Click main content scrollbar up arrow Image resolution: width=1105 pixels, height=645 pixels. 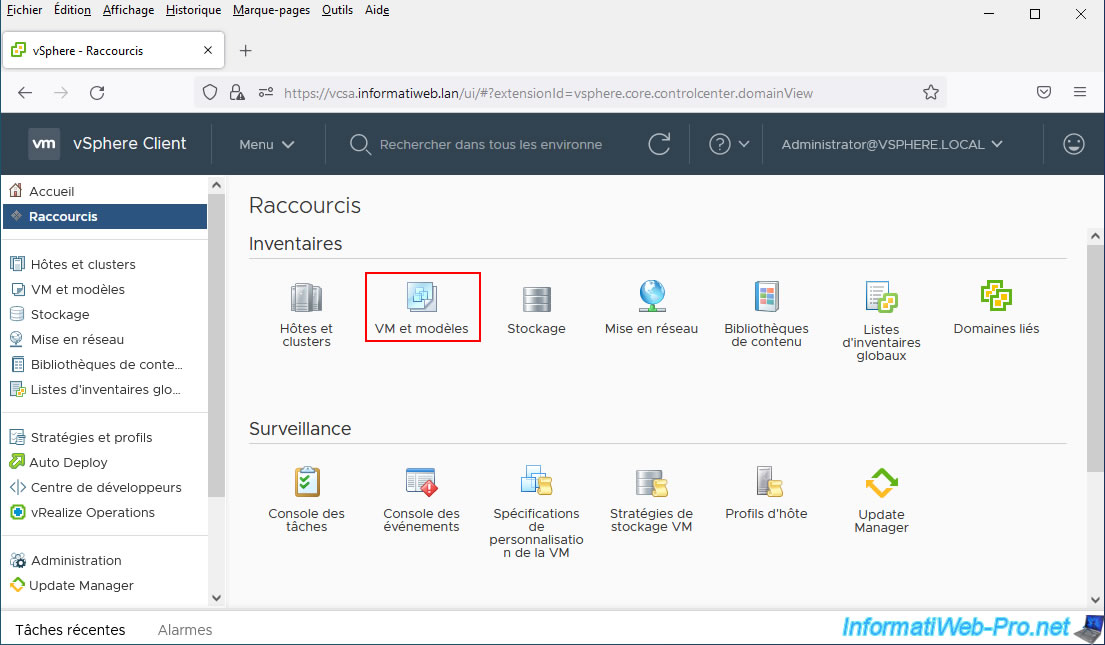1095,236
